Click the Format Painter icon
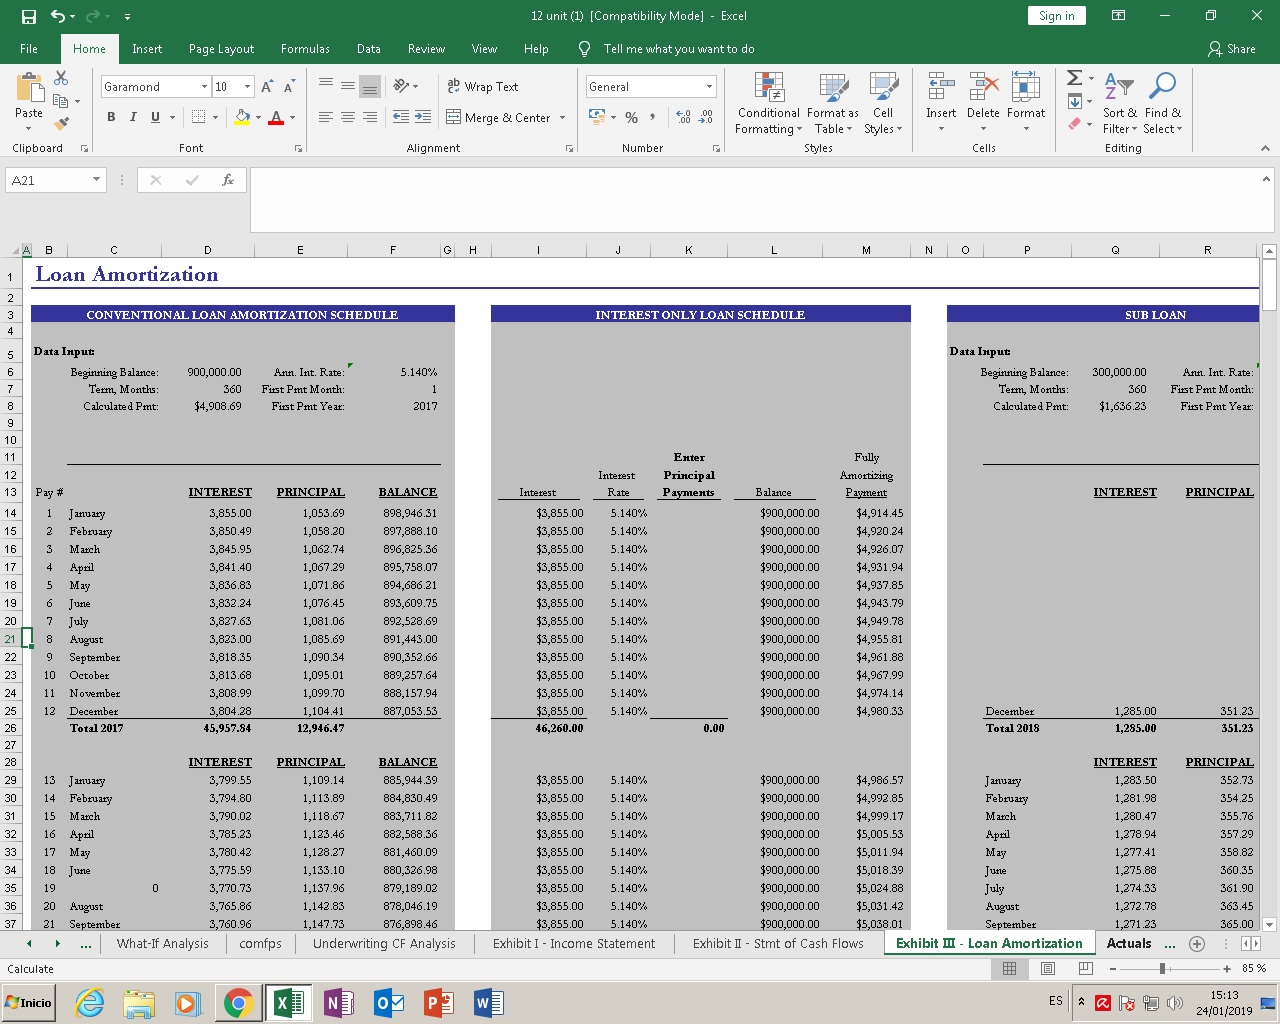The width and height of the screenshot is (1280, 1024). click(62, 122)
